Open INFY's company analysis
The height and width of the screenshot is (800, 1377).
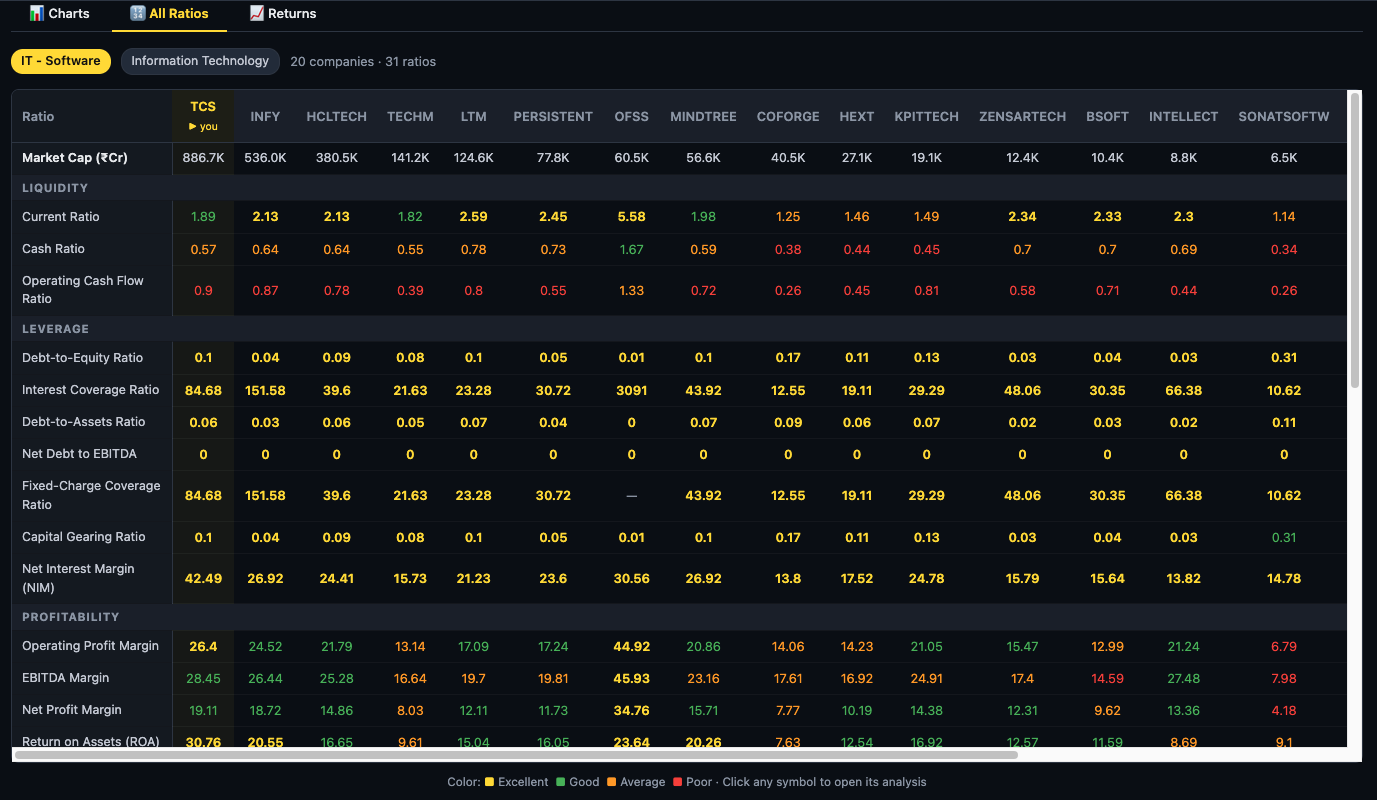pyautogui.click(x=265, y=116)
